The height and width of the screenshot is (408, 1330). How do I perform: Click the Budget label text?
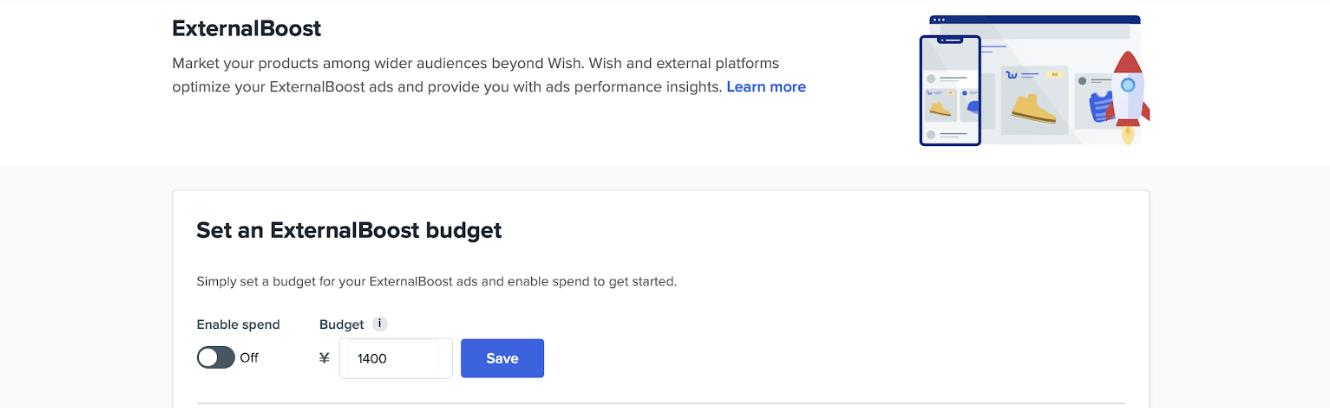tap(341, 324)
